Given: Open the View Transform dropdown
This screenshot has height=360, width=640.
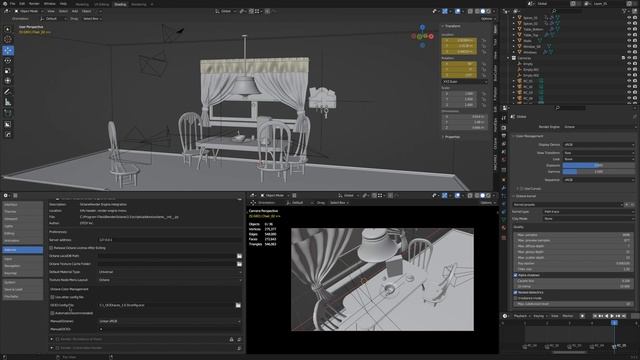Looking at the screenshot, I should [x=599, y=153].
